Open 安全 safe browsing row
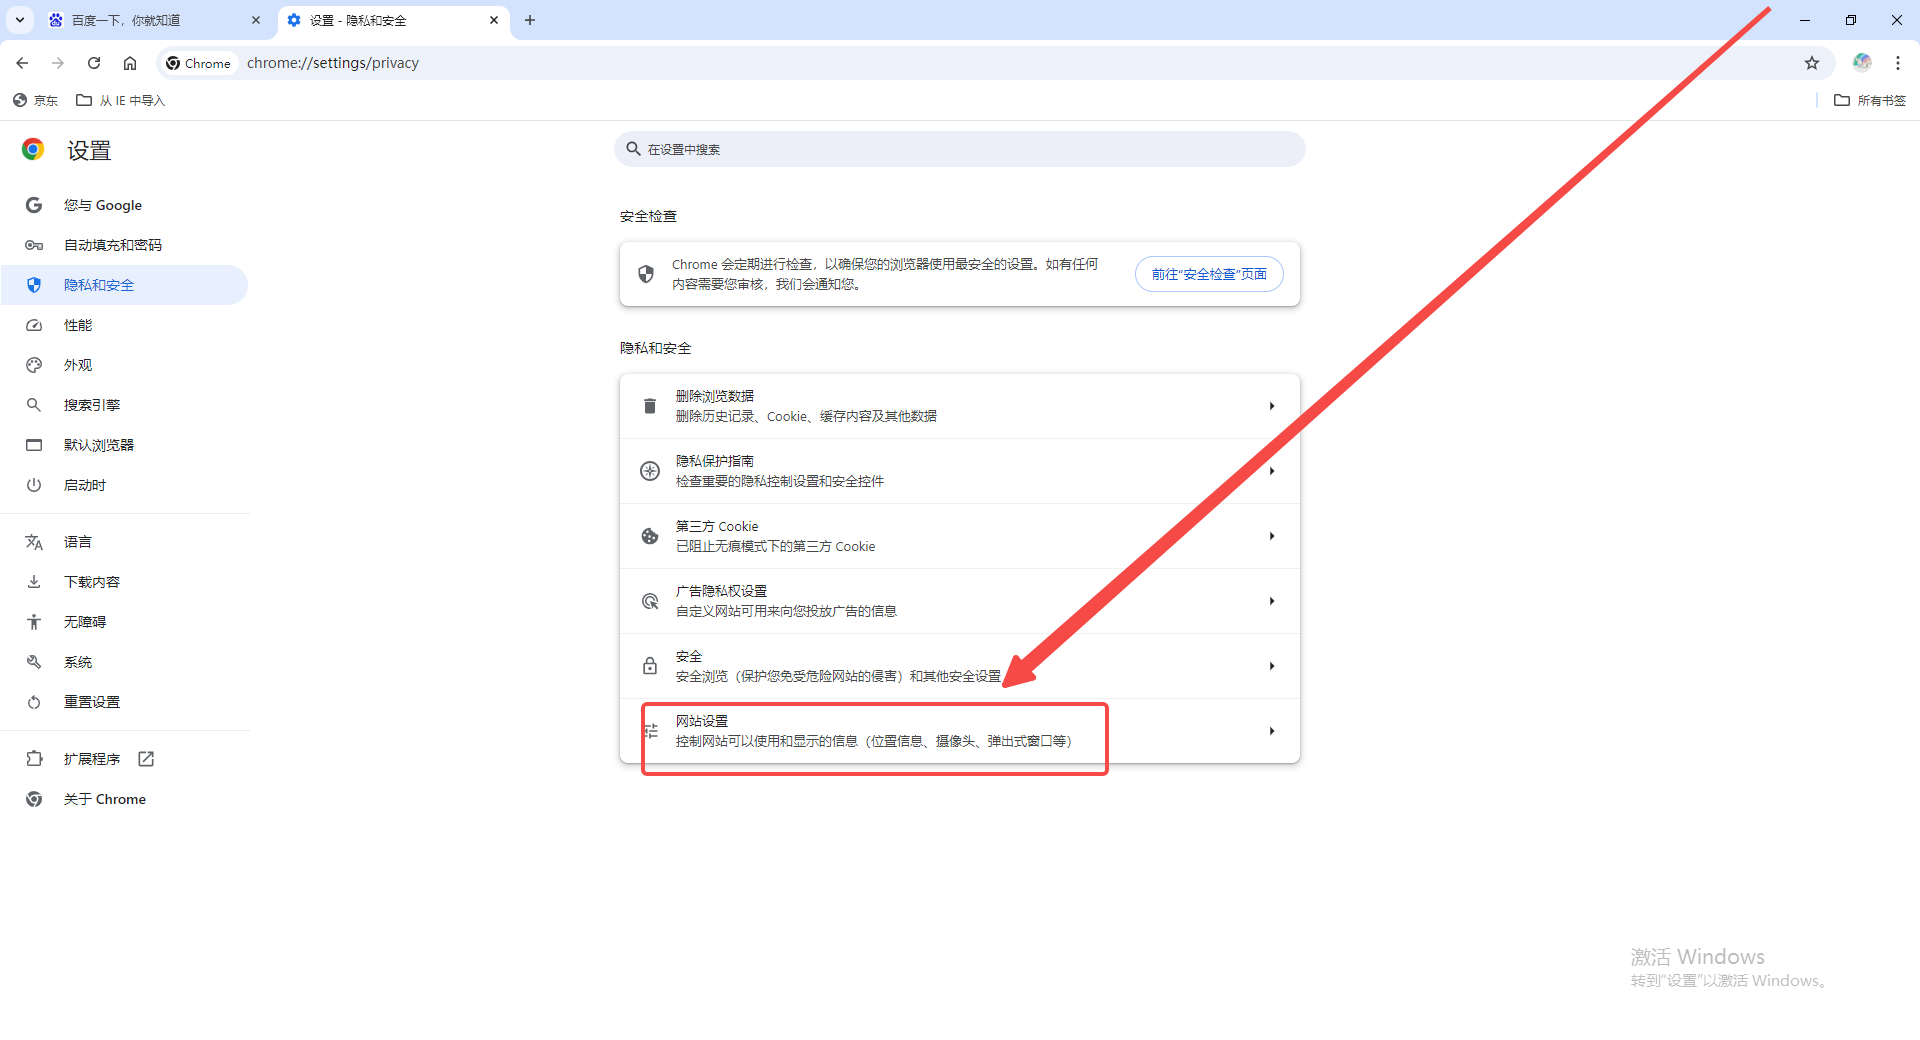 (x=960, y=666)
